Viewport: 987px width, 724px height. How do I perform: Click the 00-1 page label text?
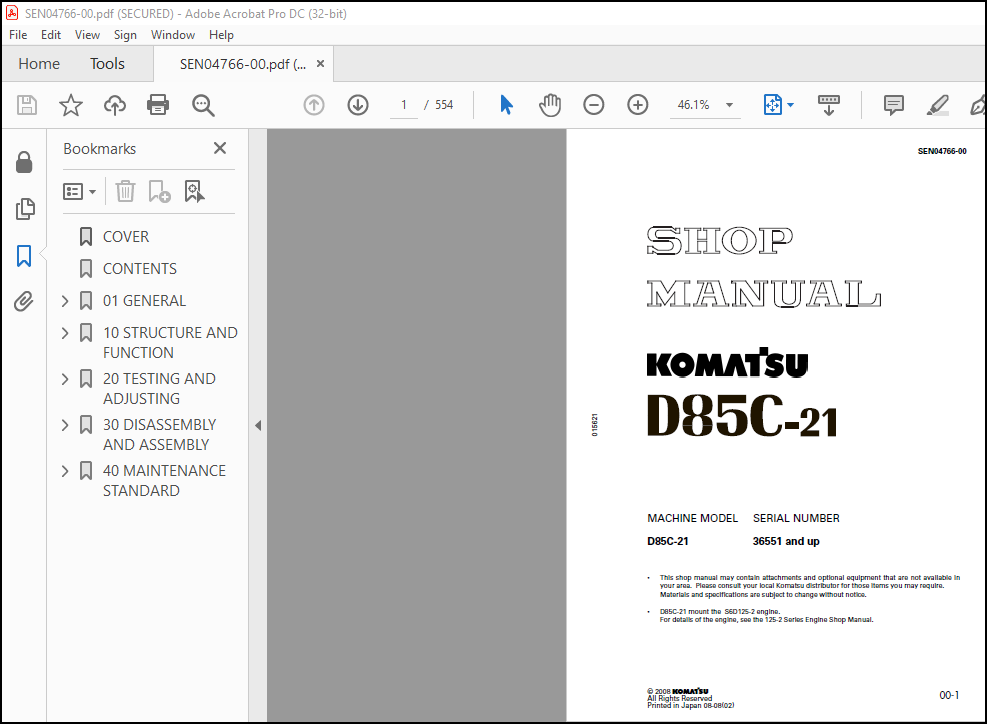point(949,695)
